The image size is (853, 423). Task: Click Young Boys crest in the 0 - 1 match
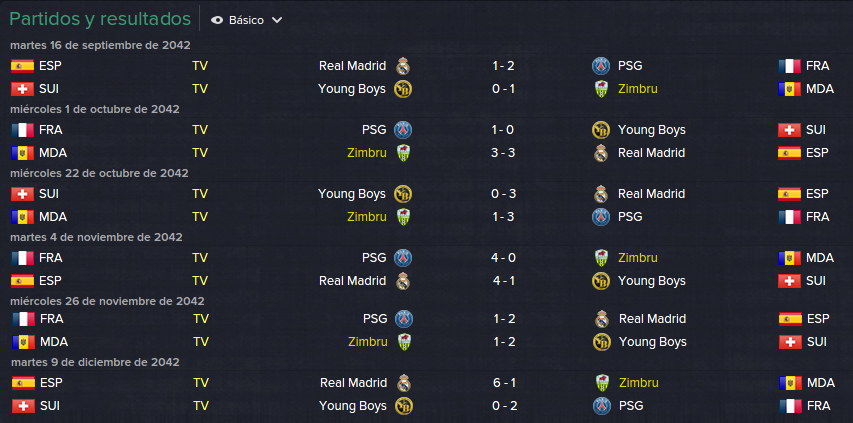(403, 89)
